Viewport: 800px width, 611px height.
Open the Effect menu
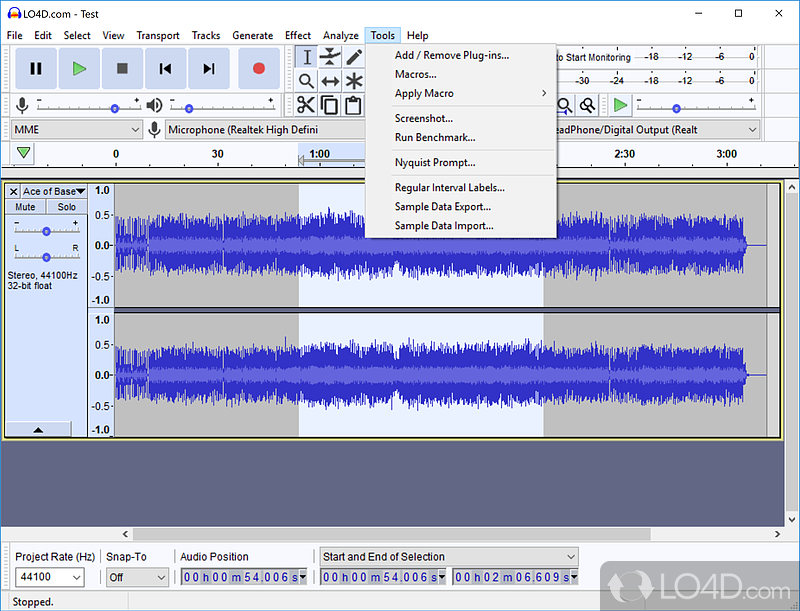(297, 35)
